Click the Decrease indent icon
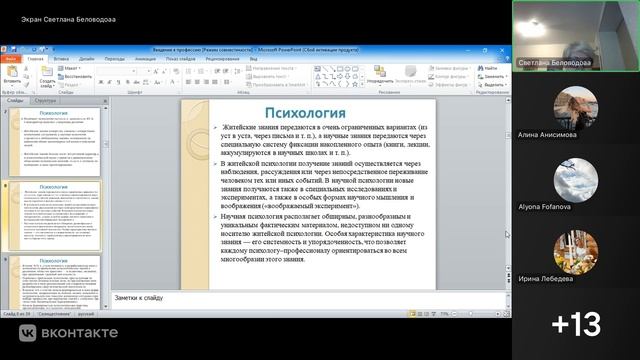Viewport: 640px width, 360px height. (217, 71)
